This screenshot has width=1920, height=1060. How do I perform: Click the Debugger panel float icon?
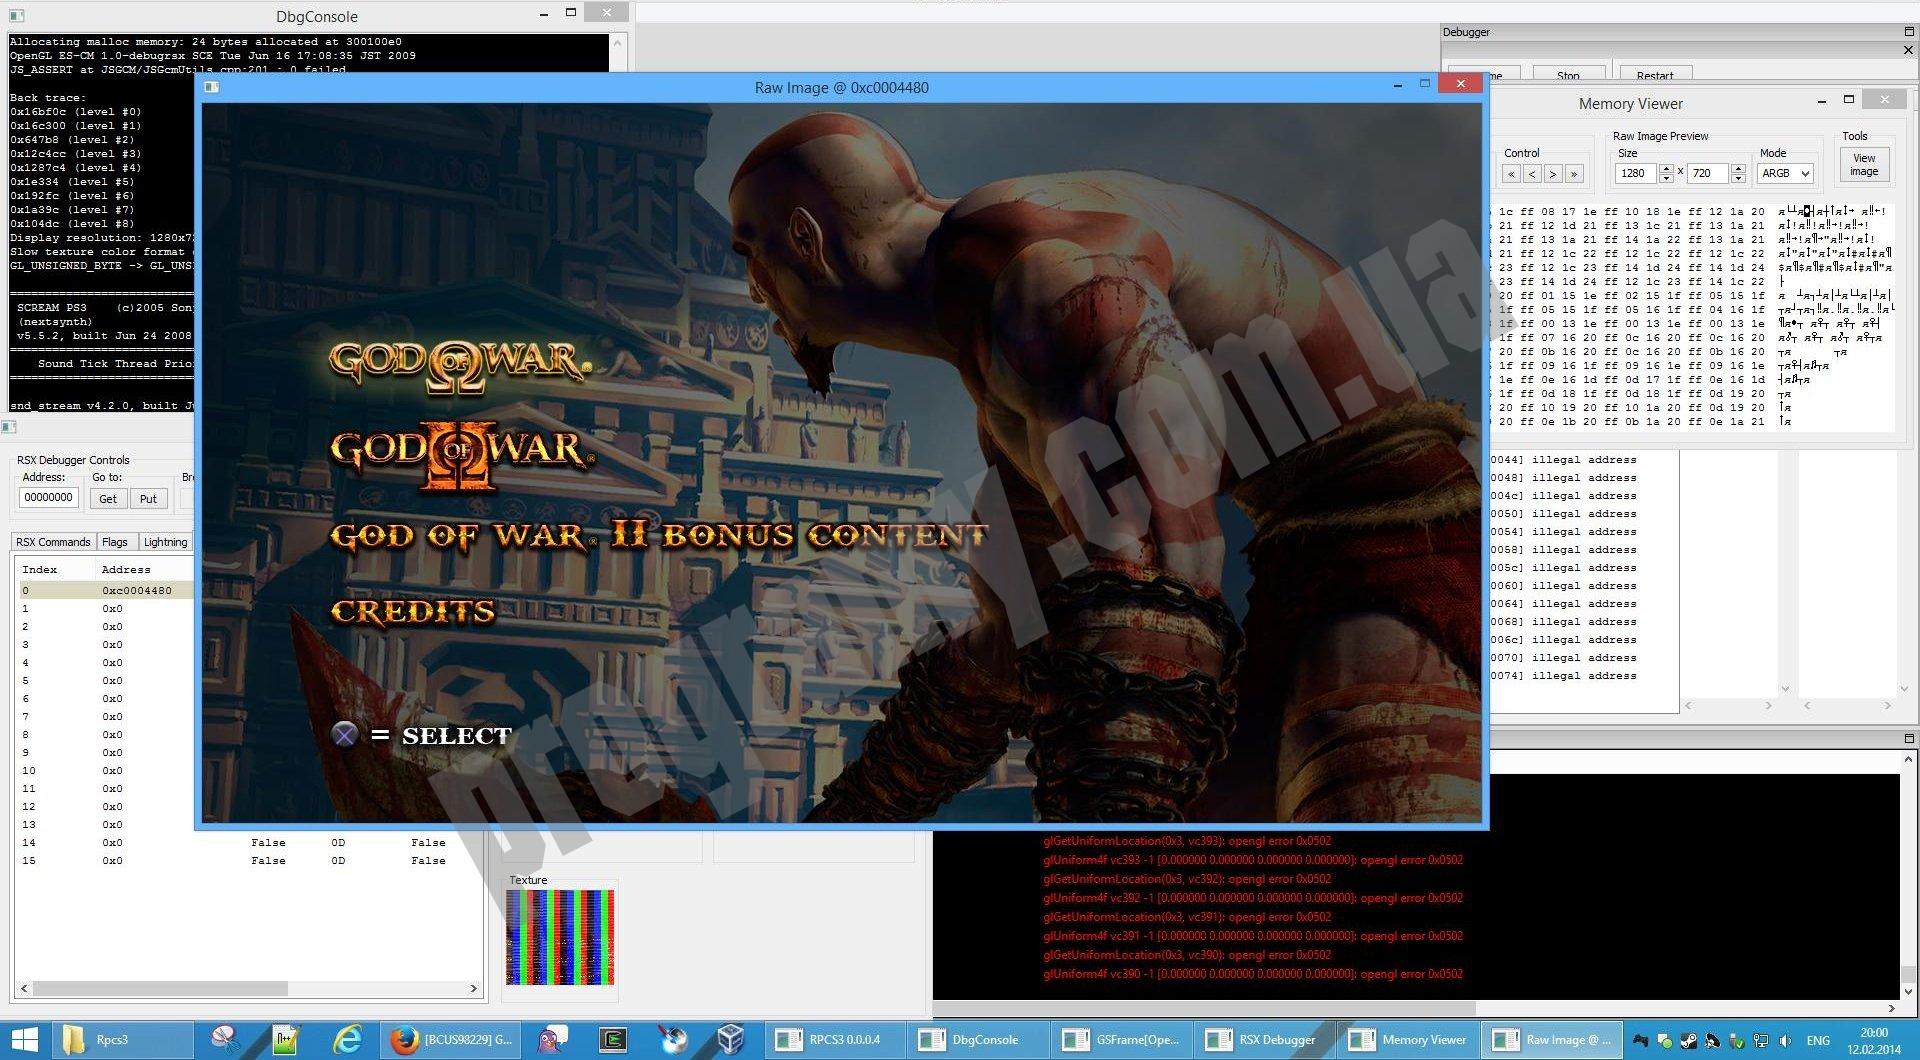click(x=1908, y=32)
